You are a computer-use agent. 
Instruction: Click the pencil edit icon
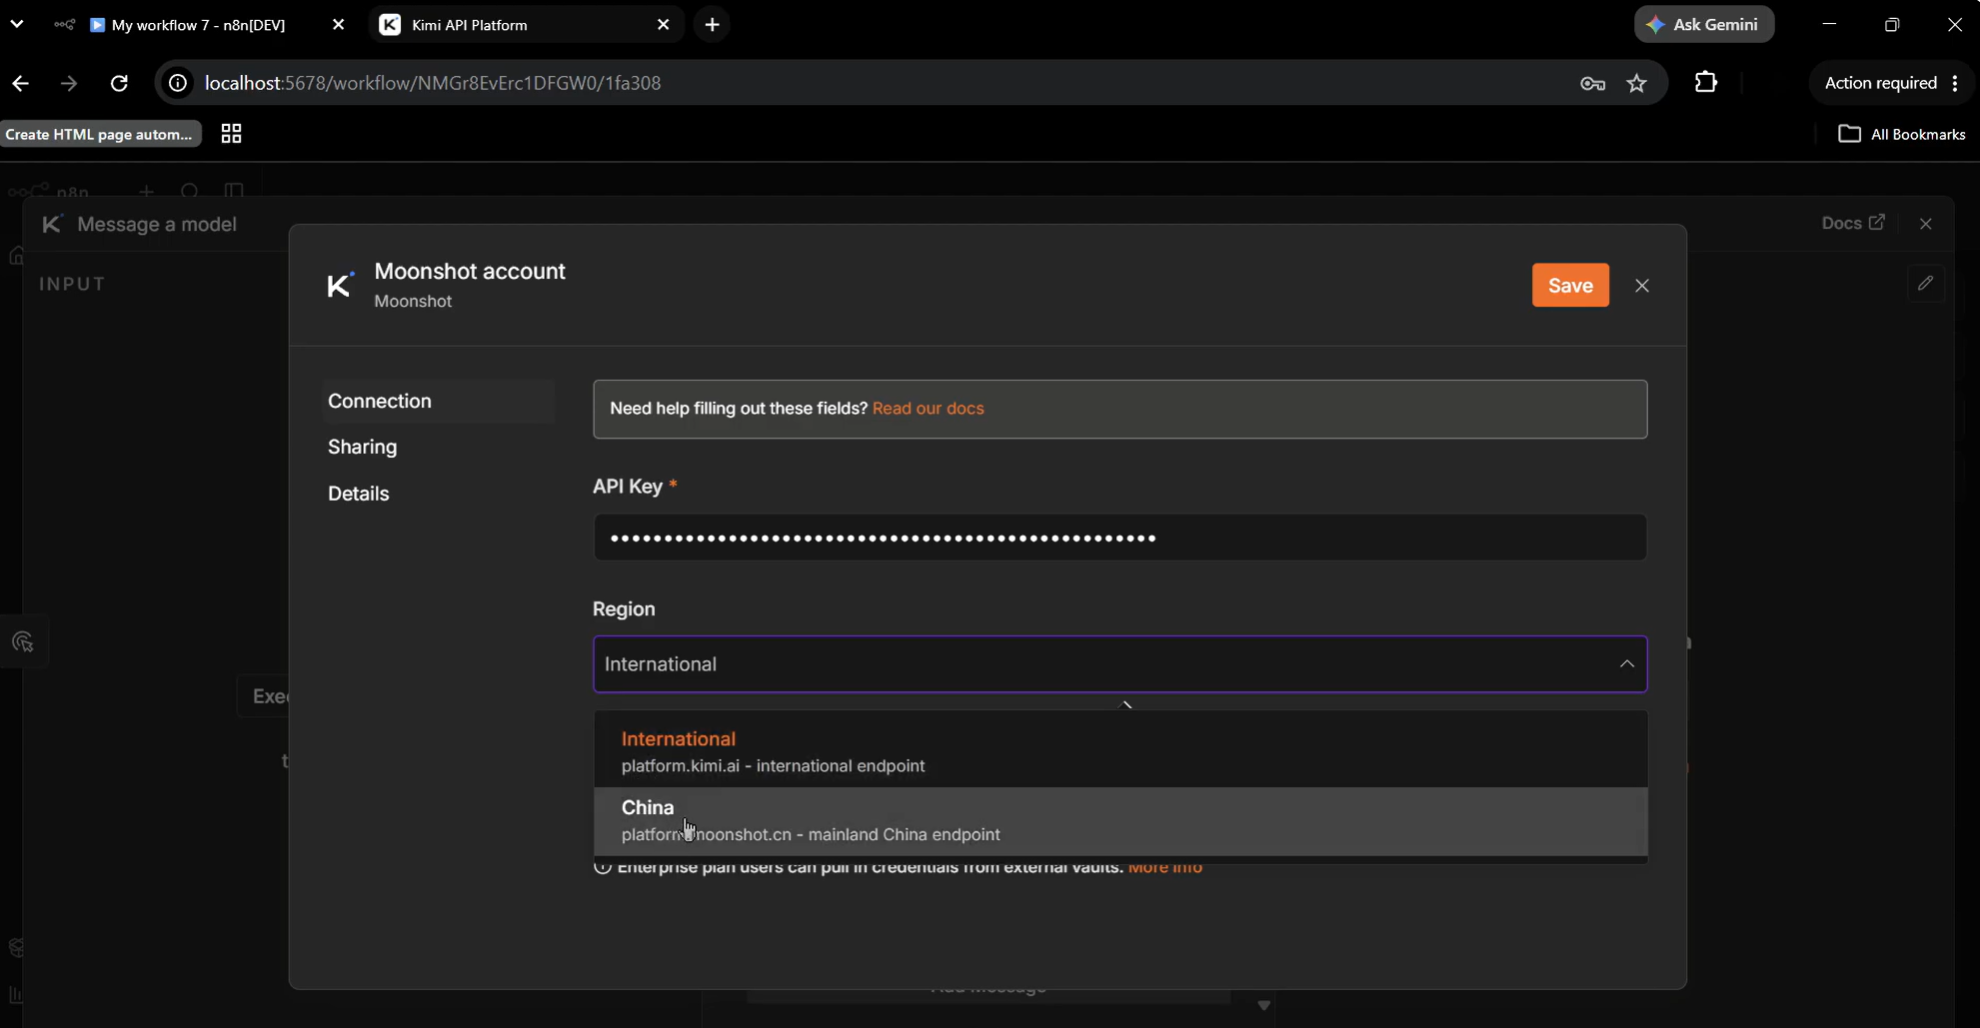click(1926, 284)
